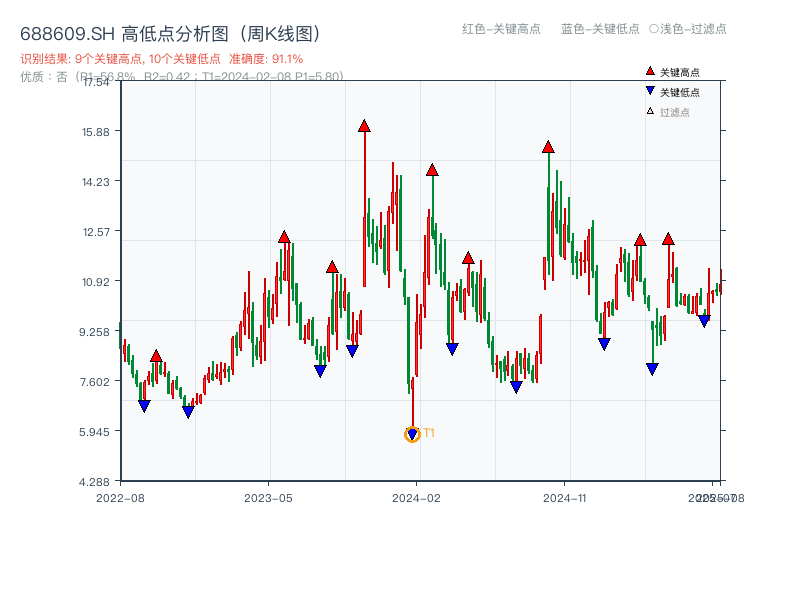Select the blue 关键低点 triangle legend icon
This screenshot has width=800, height=600.
coord(650,89)
